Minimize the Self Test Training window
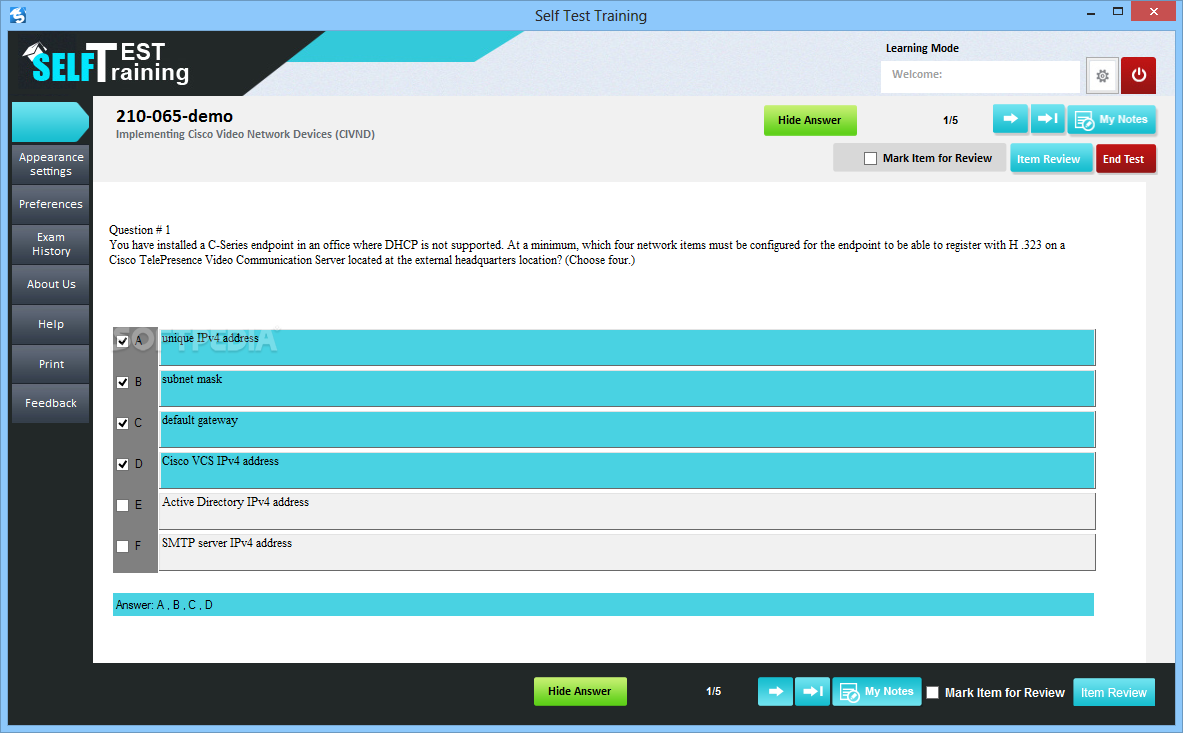Image resolution: width=1183 pixels, height=733 pixels. click(x=1091, y=13)
